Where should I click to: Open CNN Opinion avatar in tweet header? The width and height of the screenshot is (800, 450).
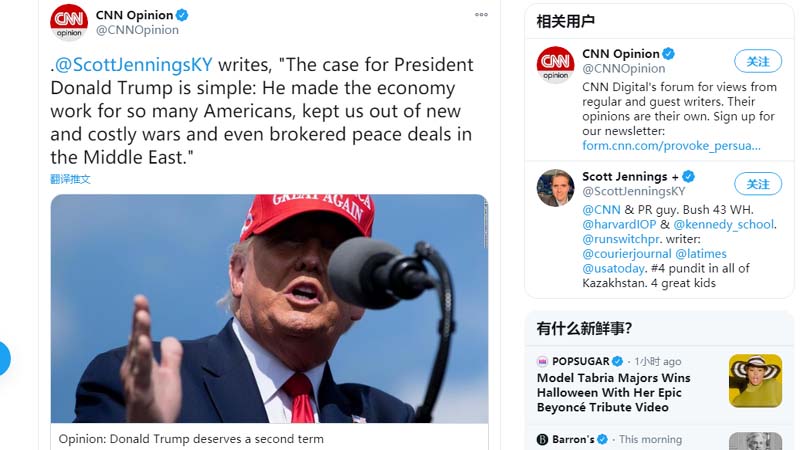(x=69, y=22)
